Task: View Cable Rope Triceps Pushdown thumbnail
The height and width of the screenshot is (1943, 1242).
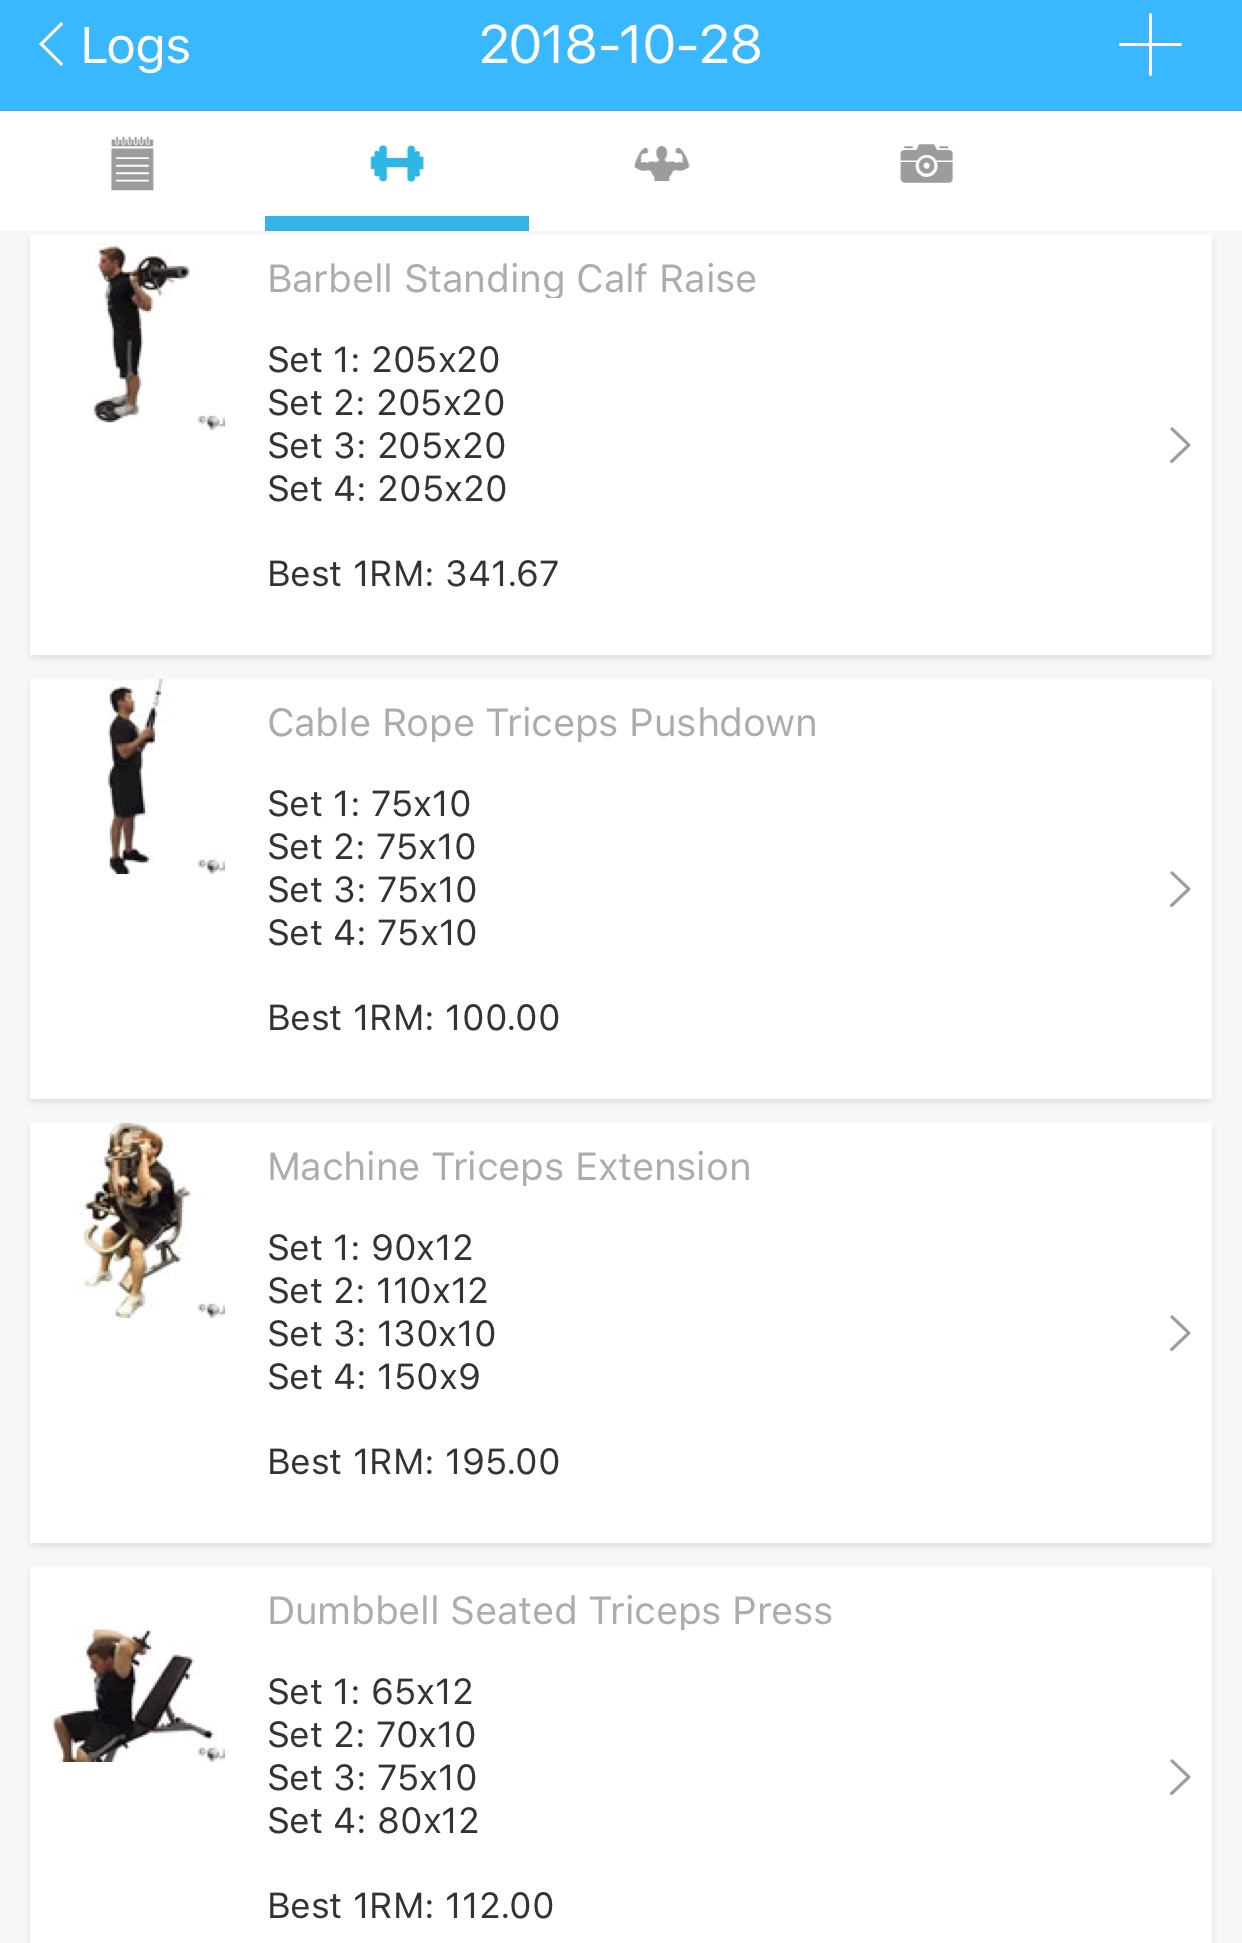Action: point(130,778)
